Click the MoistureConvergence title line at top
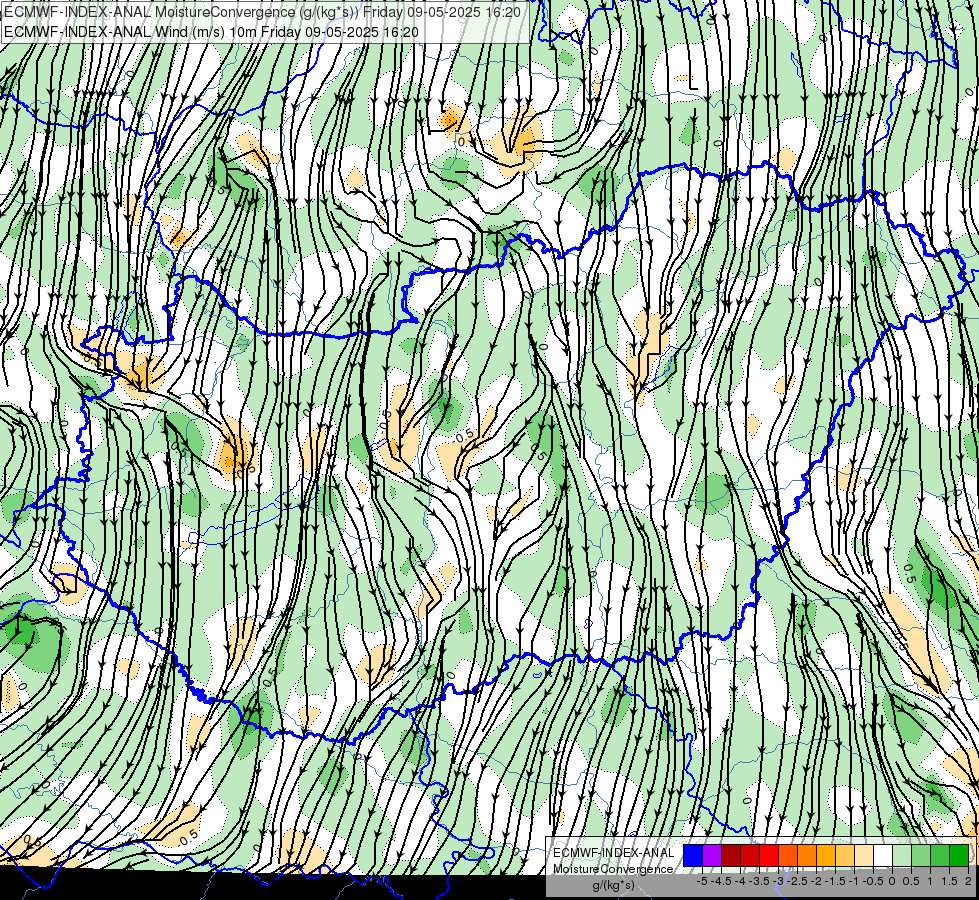This screenshot has height=900, width=979. tap(262, 12)
